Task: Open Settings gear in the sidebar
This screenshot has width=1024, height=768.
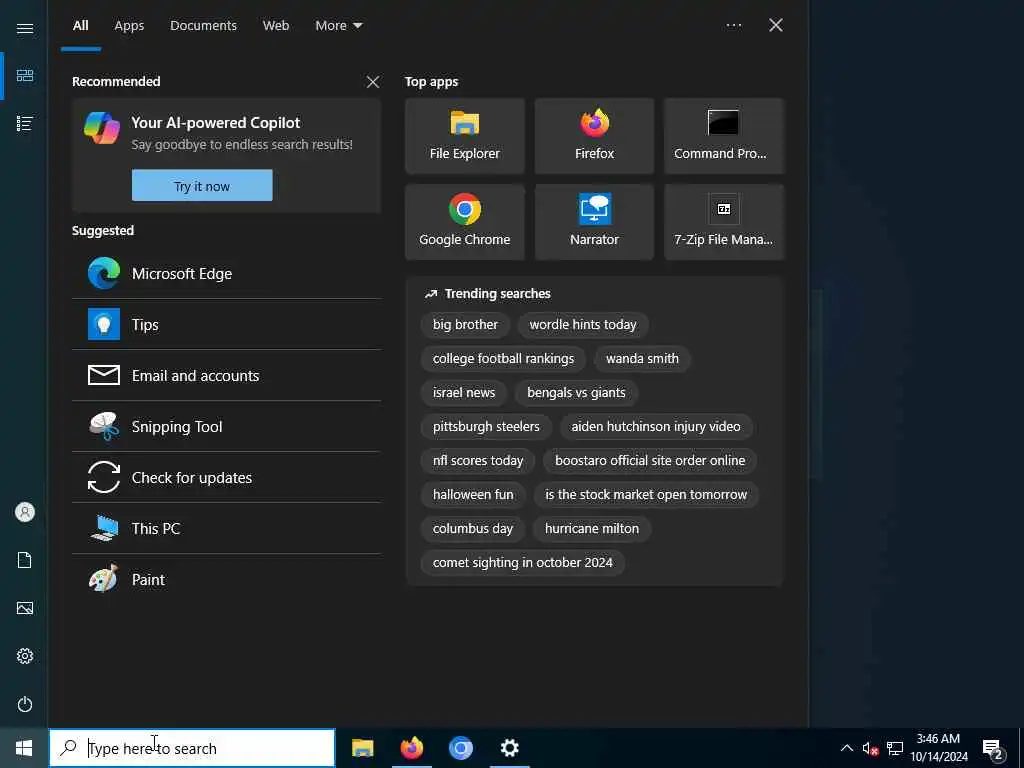Action: (x=25, y=656)
